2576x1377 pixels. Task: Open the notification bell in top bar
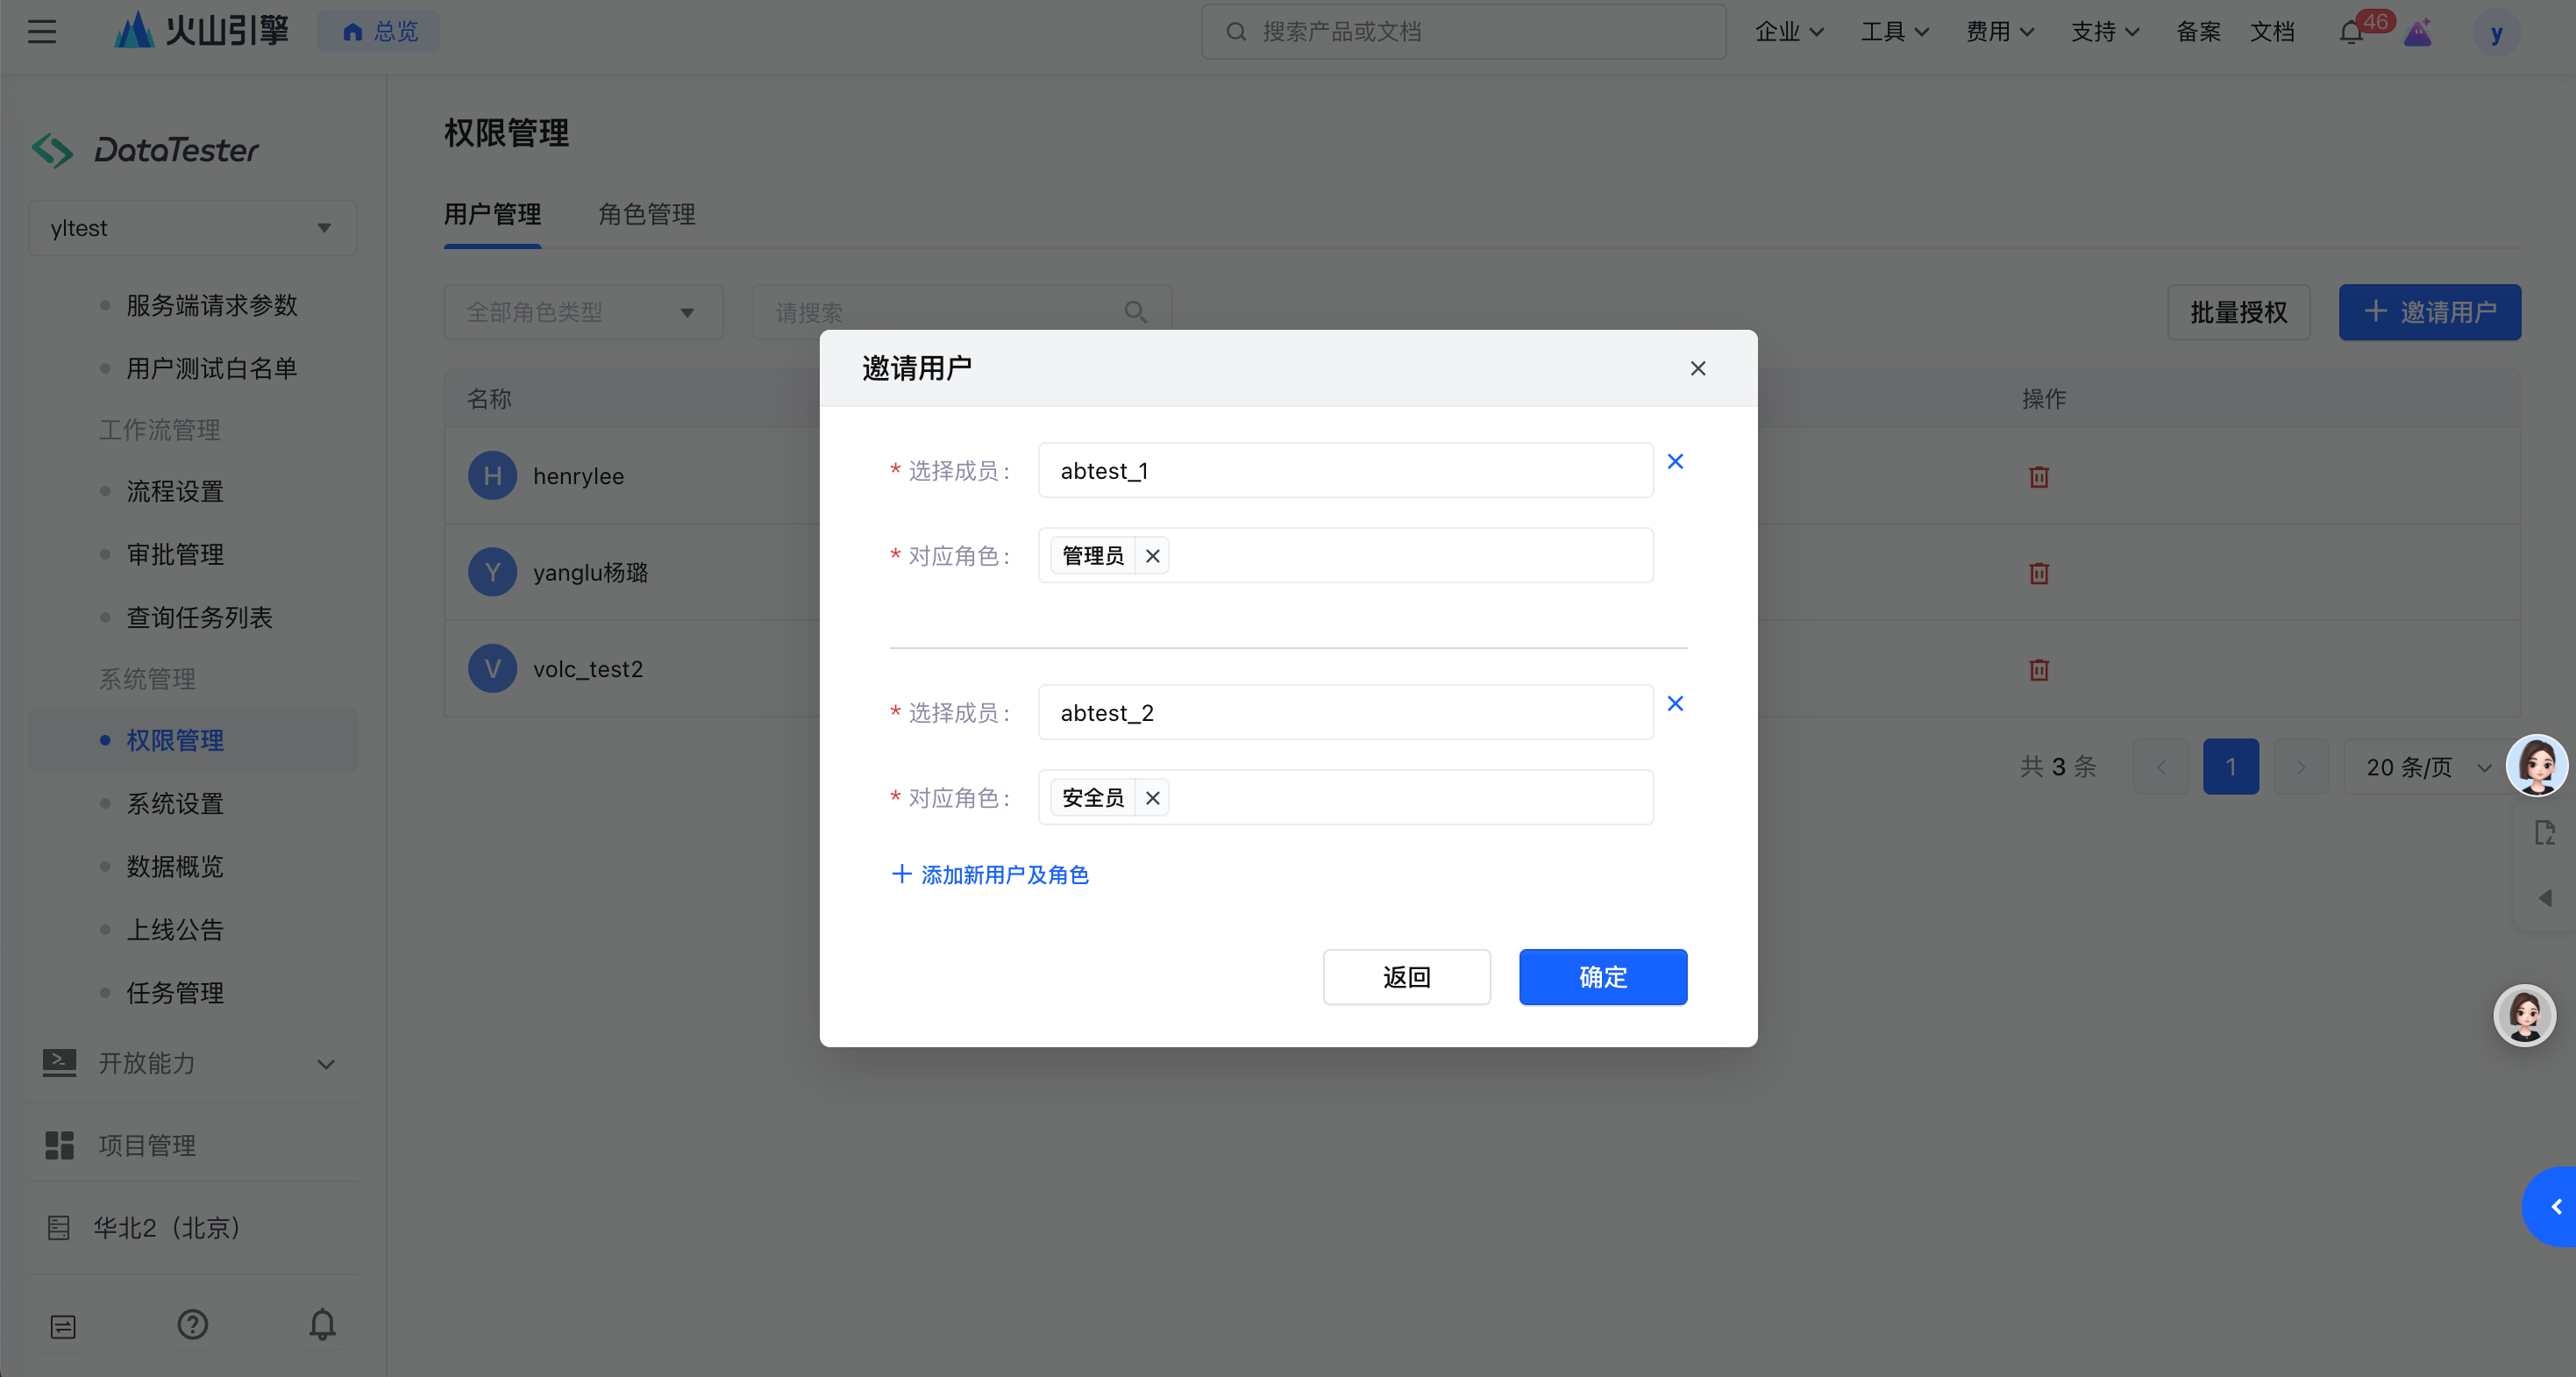2351,32
